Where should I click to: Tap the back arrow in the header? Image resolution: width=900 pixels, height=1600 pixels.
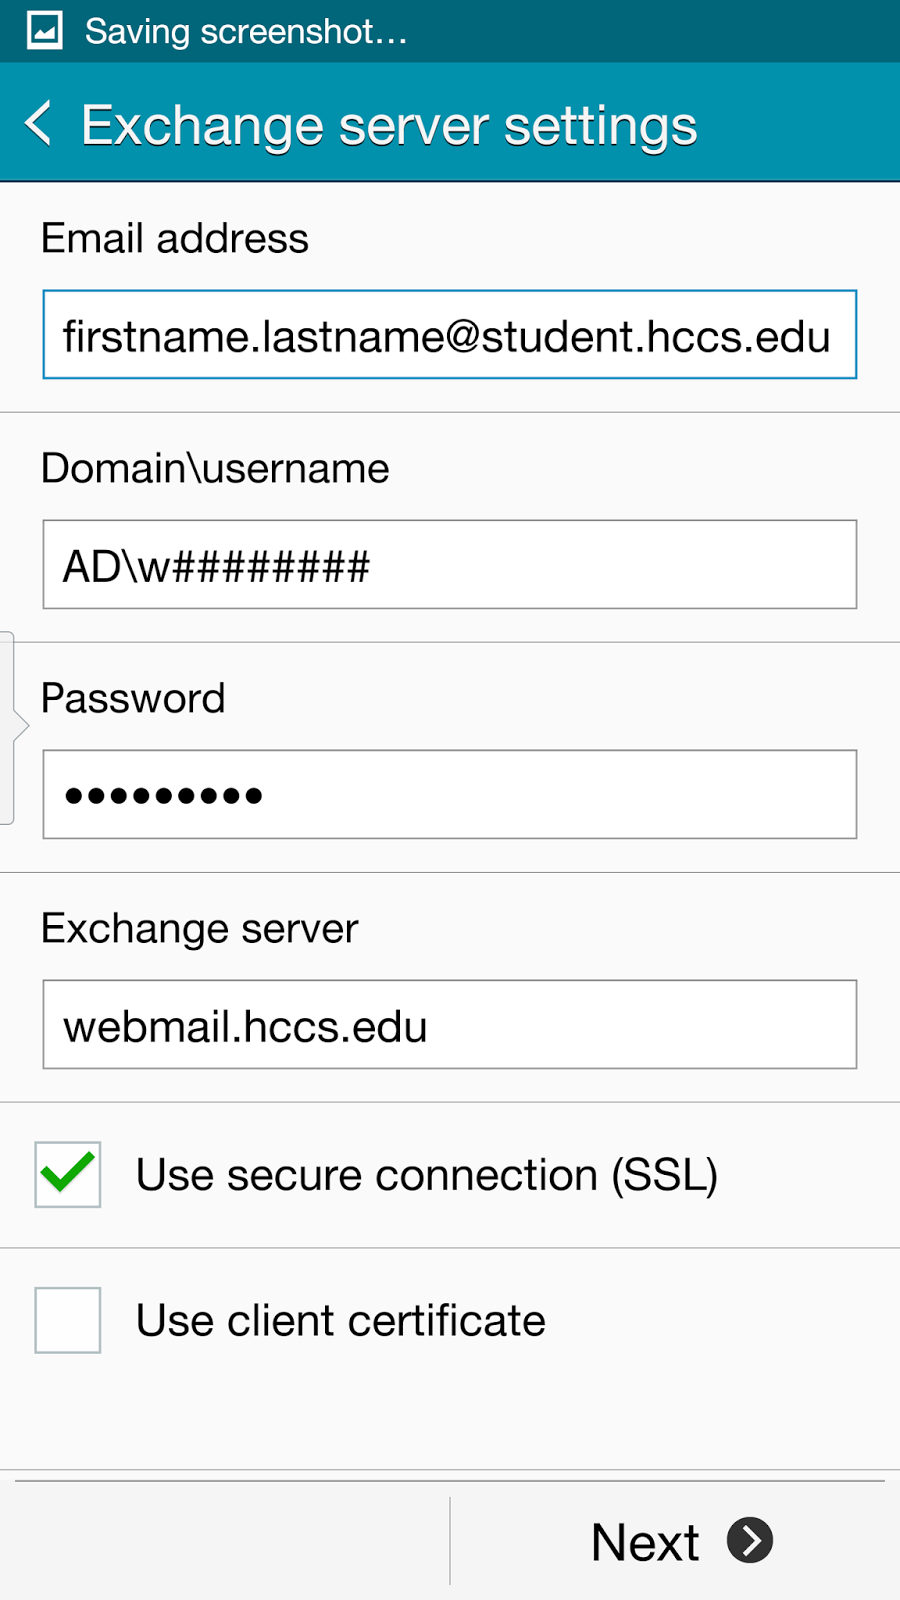click(38, 124)
